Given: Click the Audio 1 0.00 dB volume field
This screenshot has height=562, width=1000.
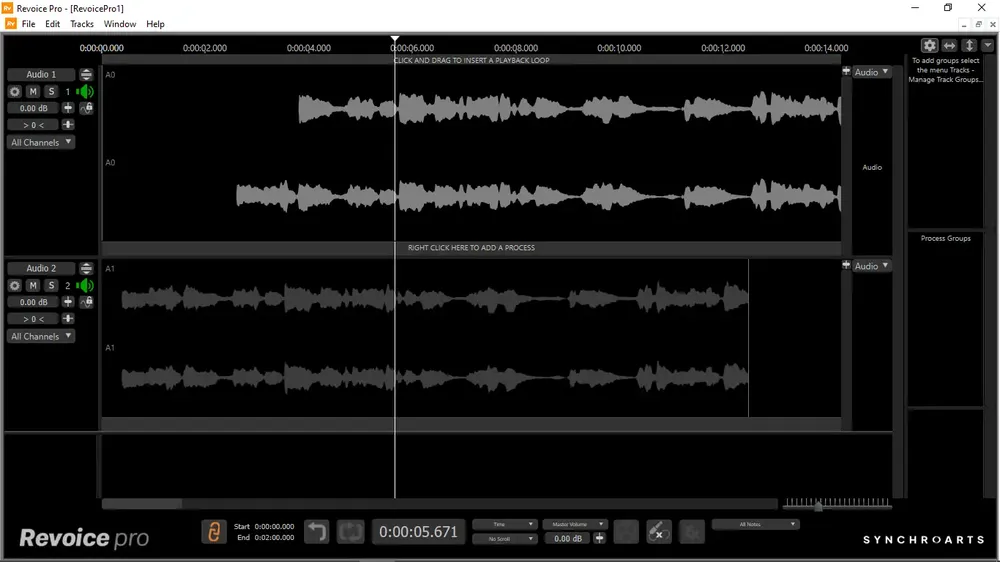Looking at the screenshot, I should pyautogui.click(x=33, y=108).
